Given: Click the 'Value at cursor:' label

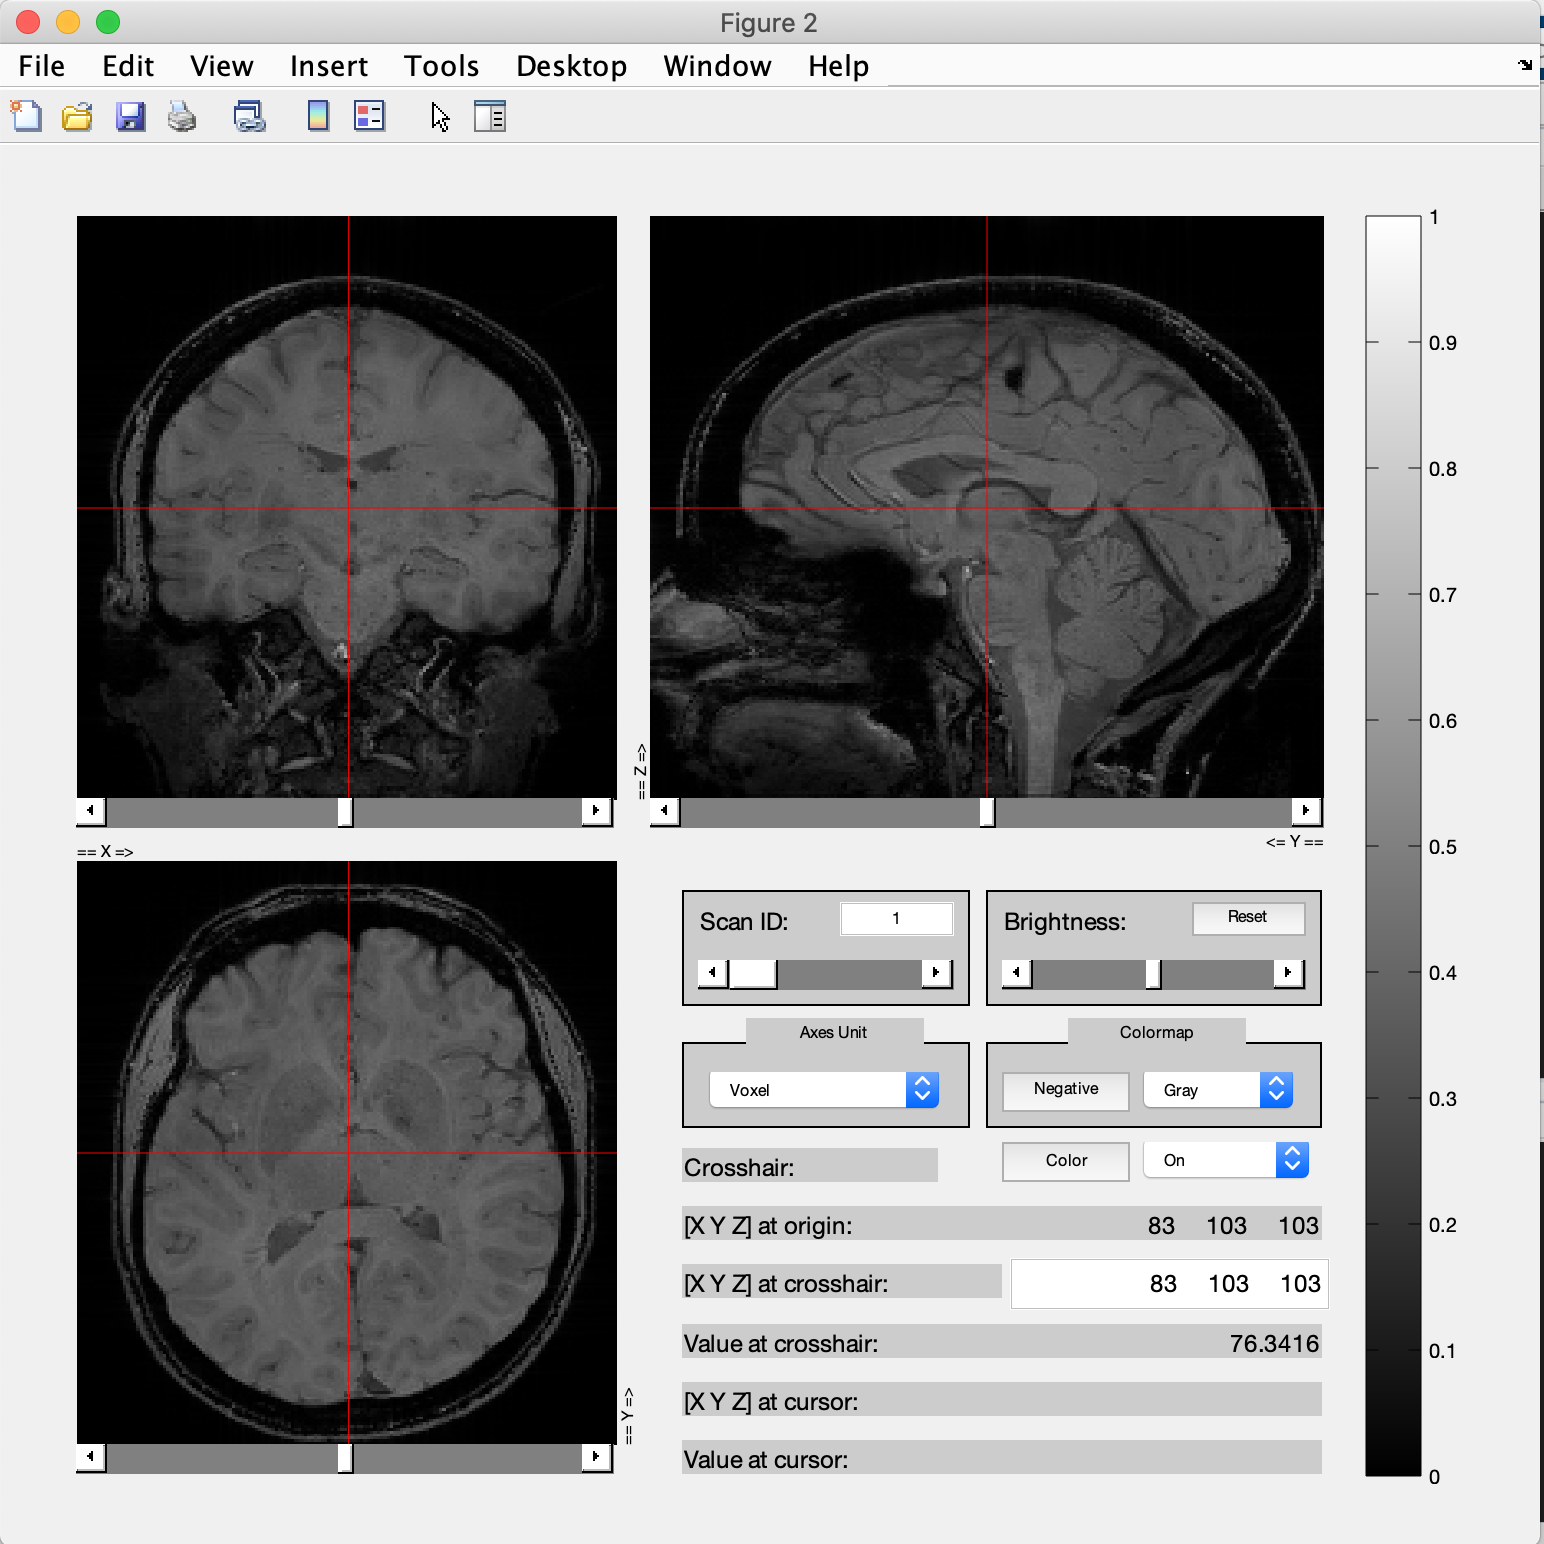Looking at the screenshot, I should tap(766, 1460).
